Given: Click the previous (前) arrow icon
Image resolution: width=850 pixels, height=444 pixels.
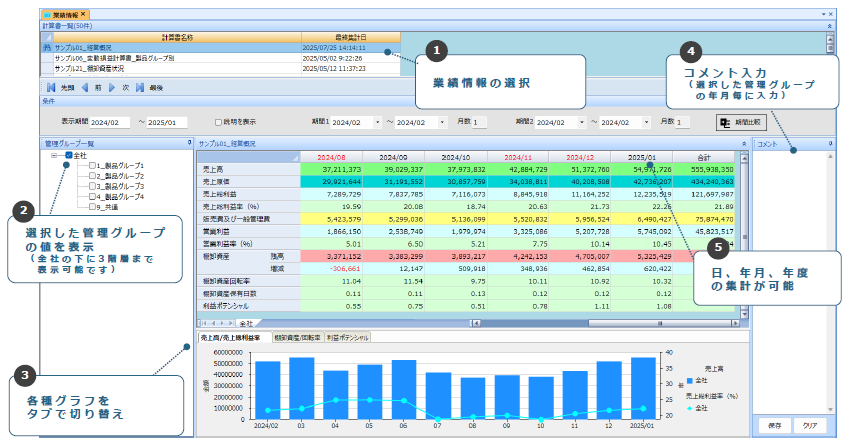Looking at the screenshot, I should pyautogui.click(x=85, y=88).
